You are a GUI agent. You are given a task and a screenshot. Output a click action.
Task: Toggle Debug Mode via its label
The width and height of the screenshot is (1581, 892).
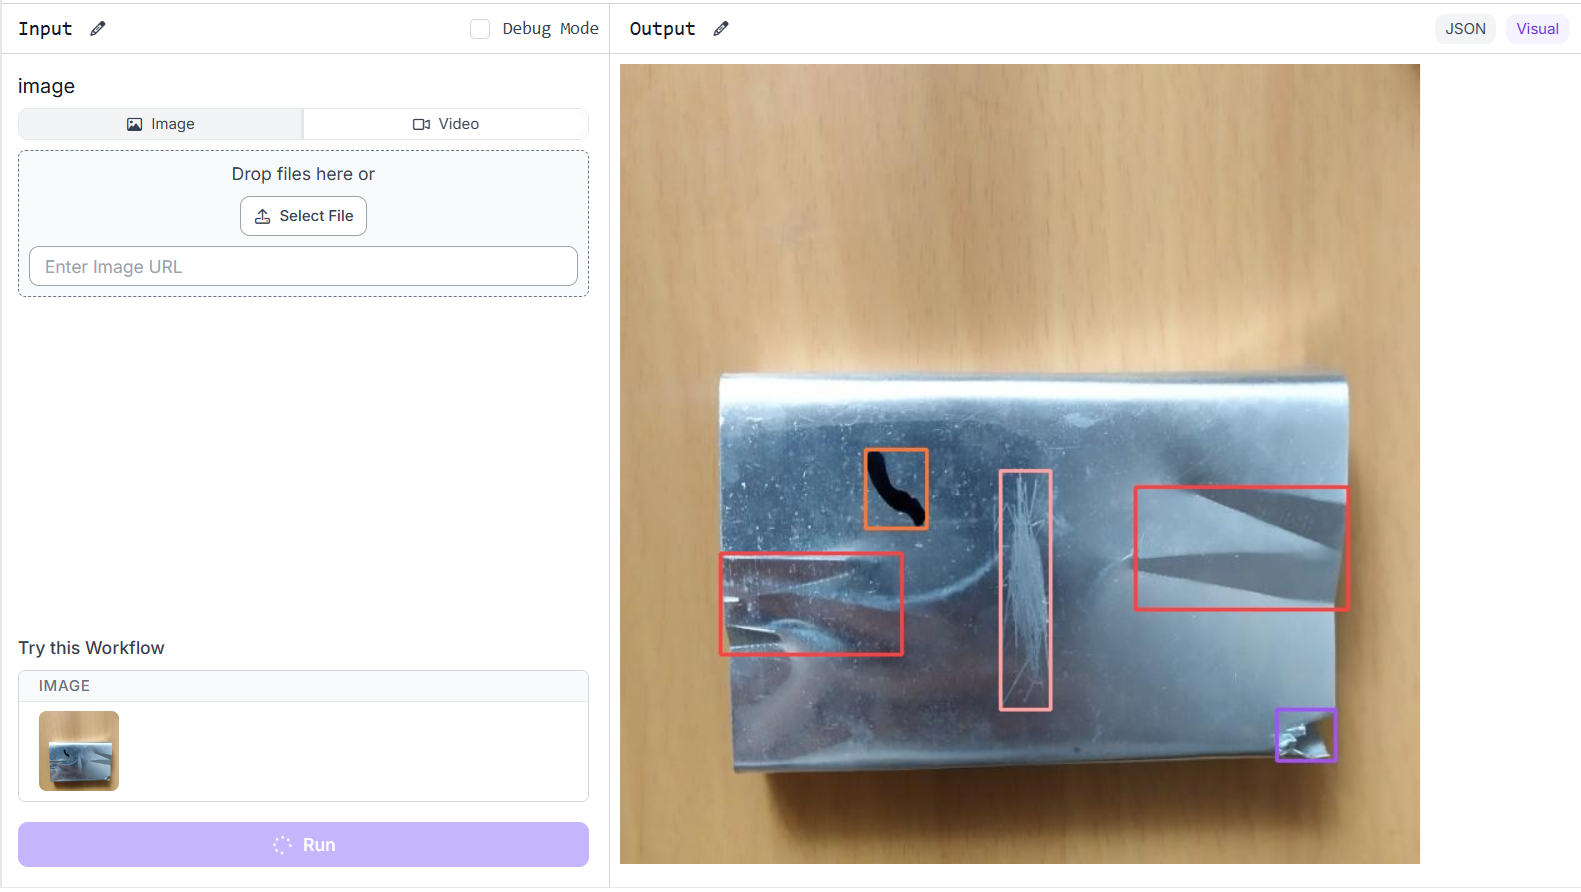[550, 29]
